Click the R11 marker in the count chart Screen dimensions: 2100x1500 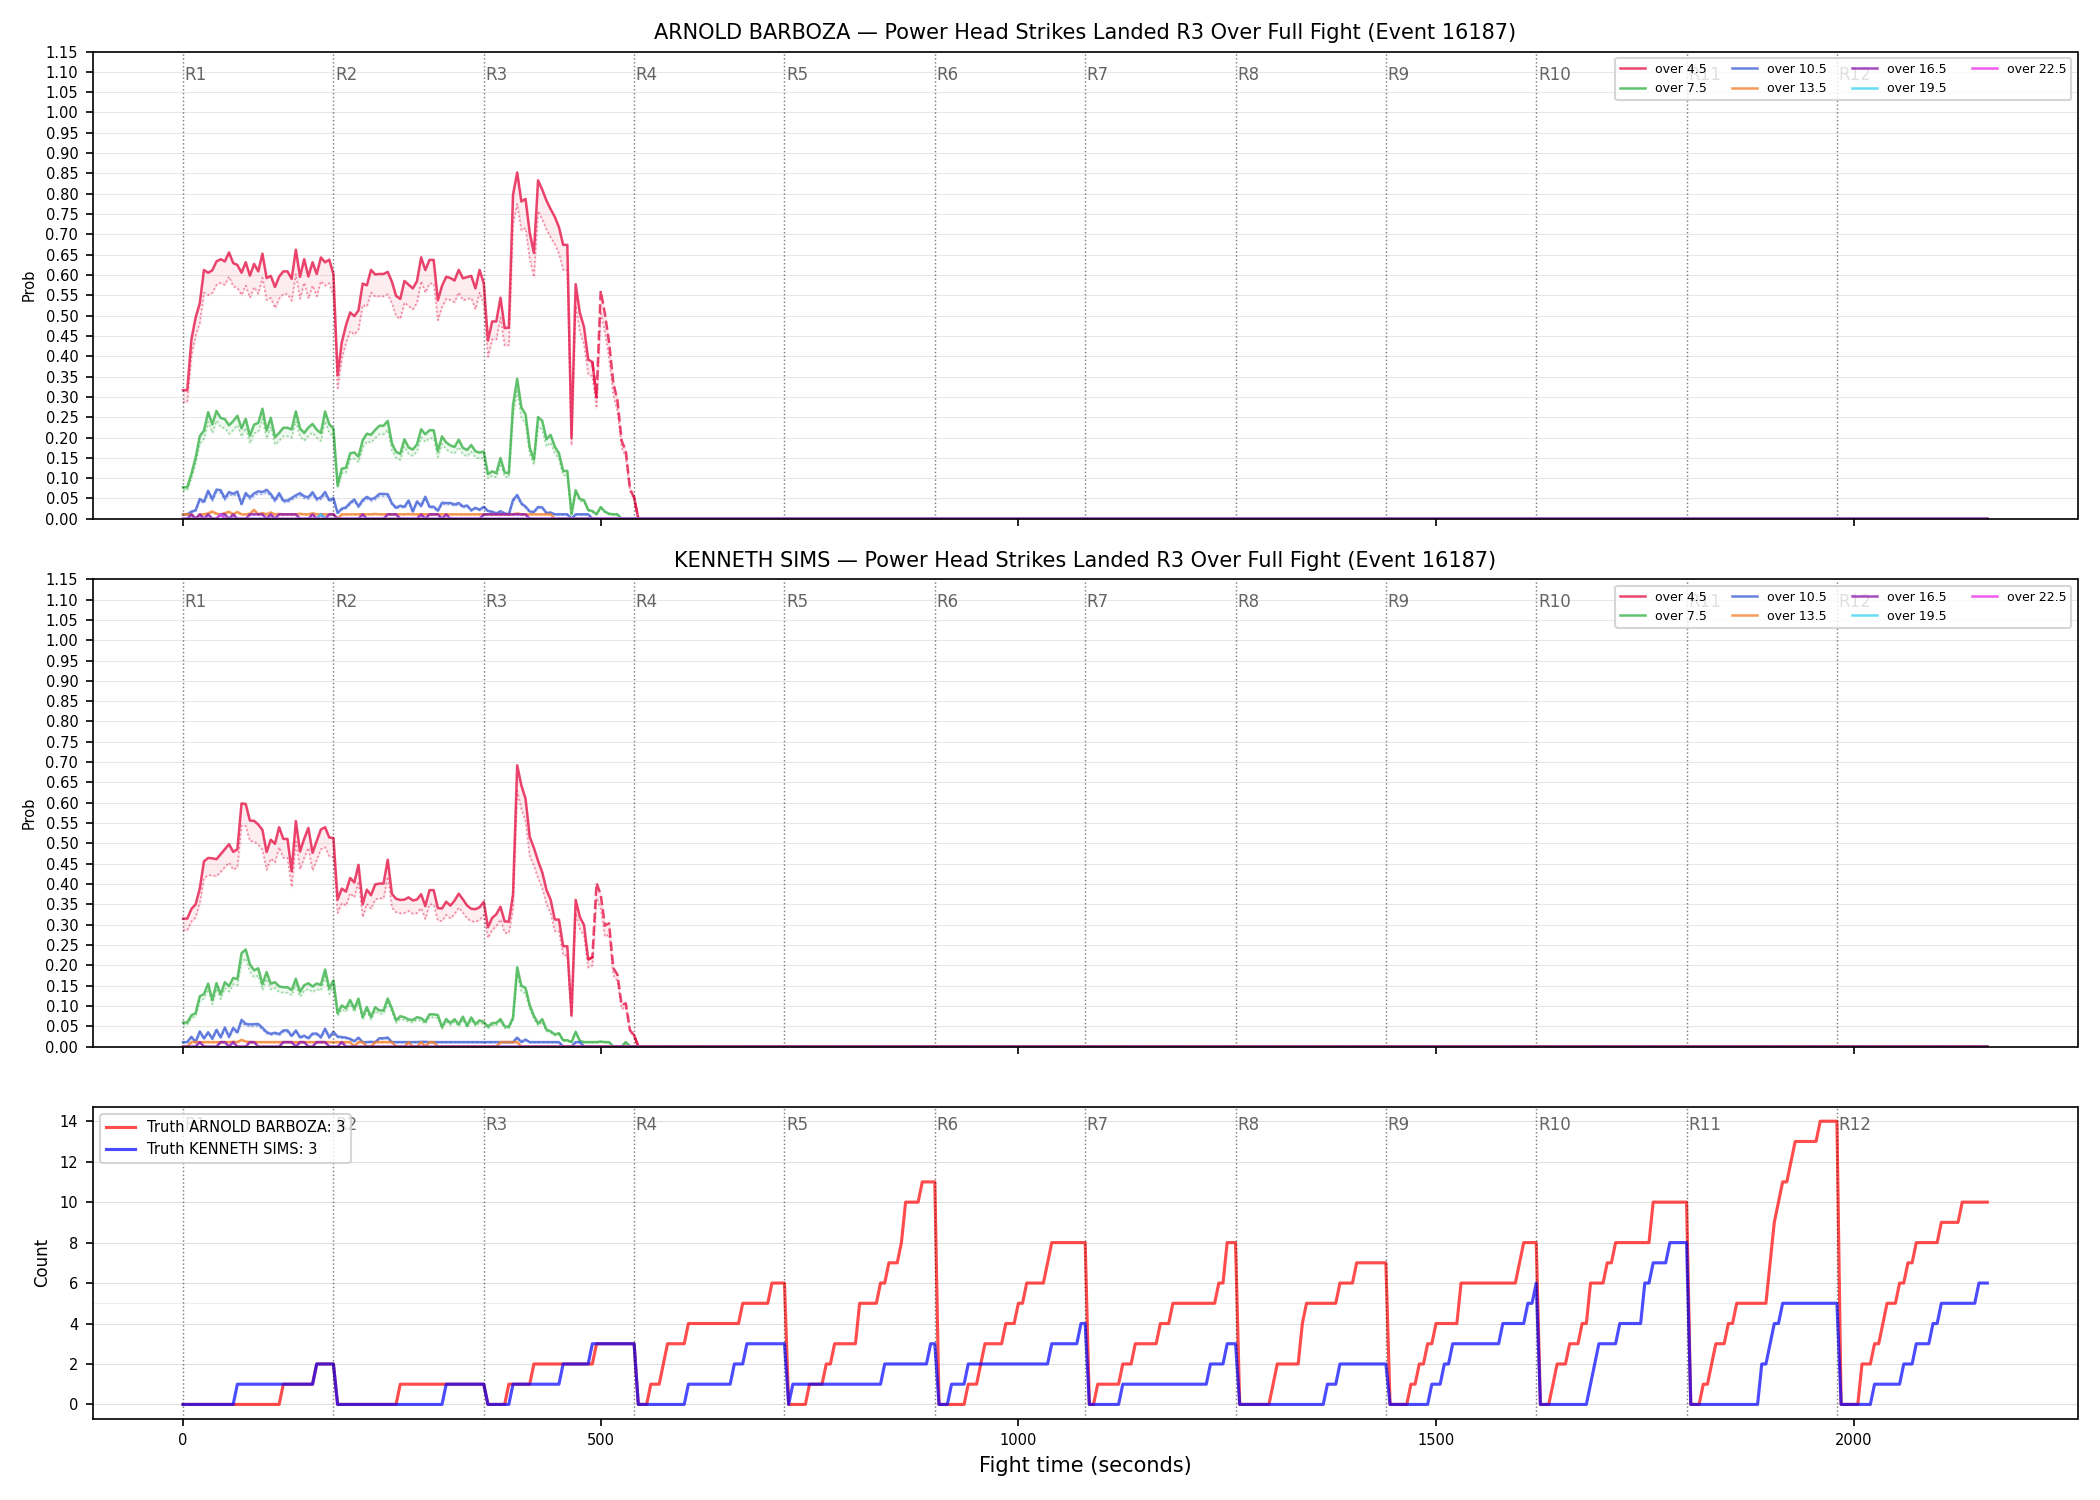coord(1705,1124)
